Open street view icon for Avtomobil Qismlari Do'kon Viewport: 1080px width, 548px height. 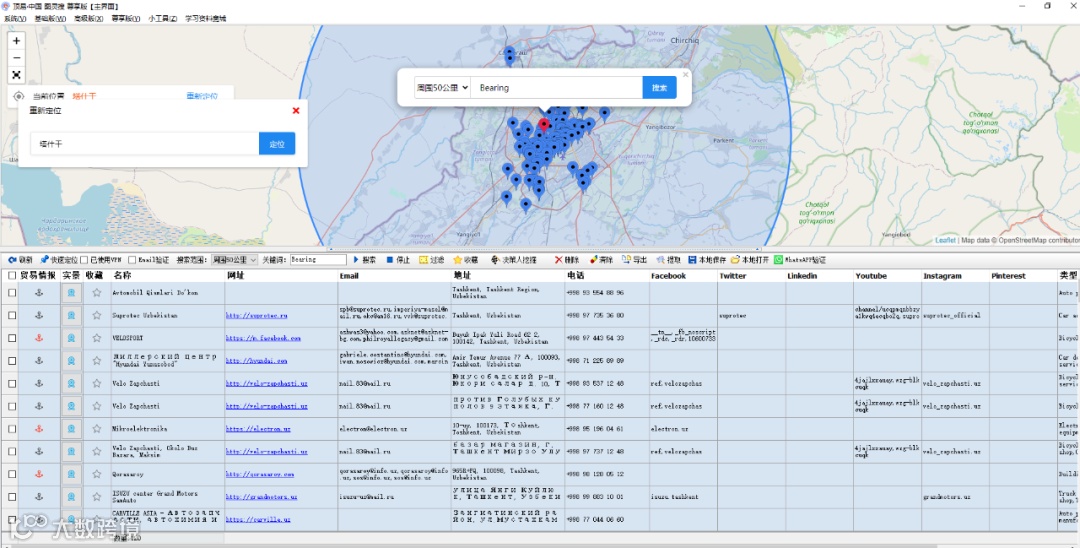click(x=71, y=293)
